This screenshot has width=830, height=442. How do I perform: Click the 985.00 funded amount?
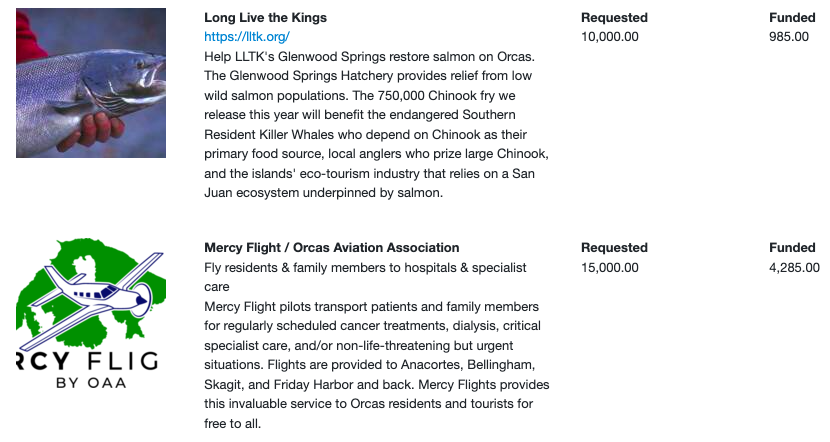click(x=789, y=37)
